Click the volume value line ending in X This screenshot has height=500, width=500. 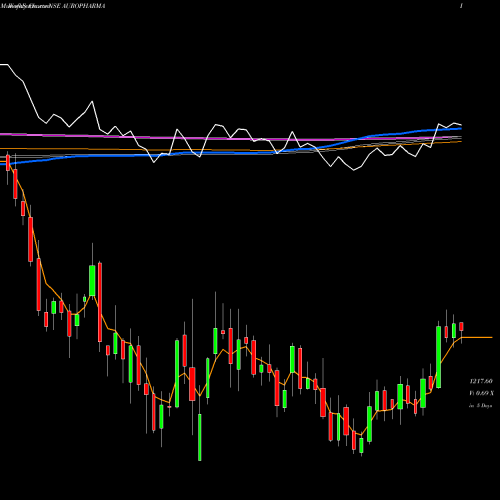point(481,393)
